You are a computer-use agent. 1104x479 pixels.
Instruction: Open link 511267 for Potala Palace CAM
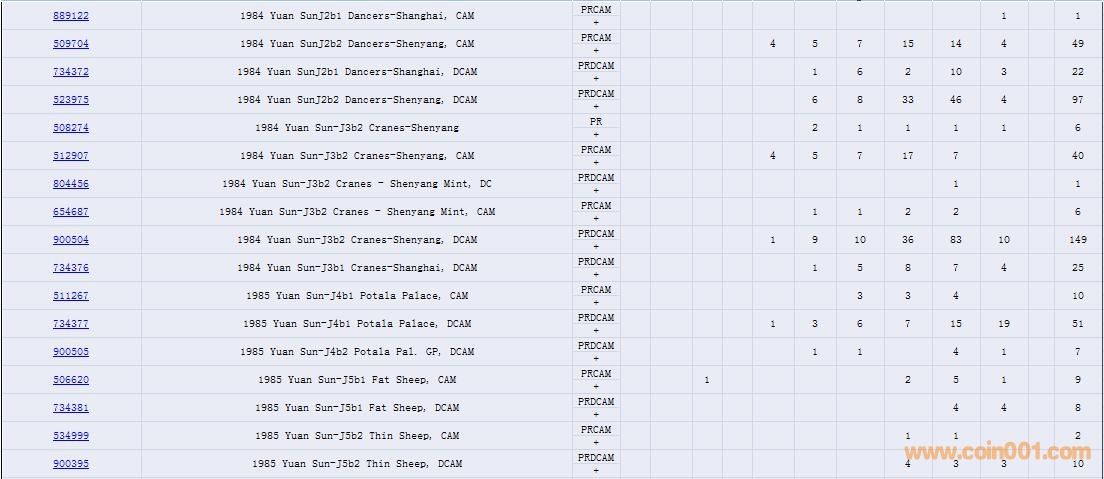click(x=71, y=296)
